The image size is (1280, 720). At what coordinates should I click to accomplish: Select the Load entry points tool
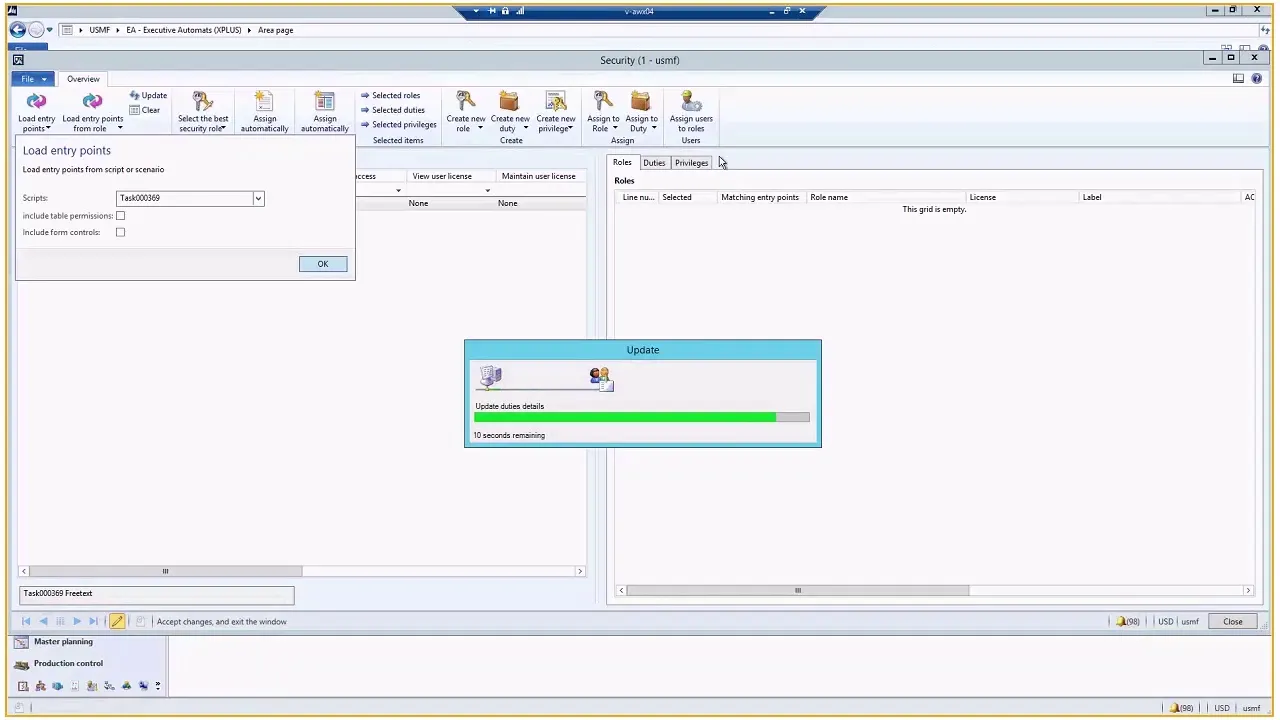(x=36, y=110)
